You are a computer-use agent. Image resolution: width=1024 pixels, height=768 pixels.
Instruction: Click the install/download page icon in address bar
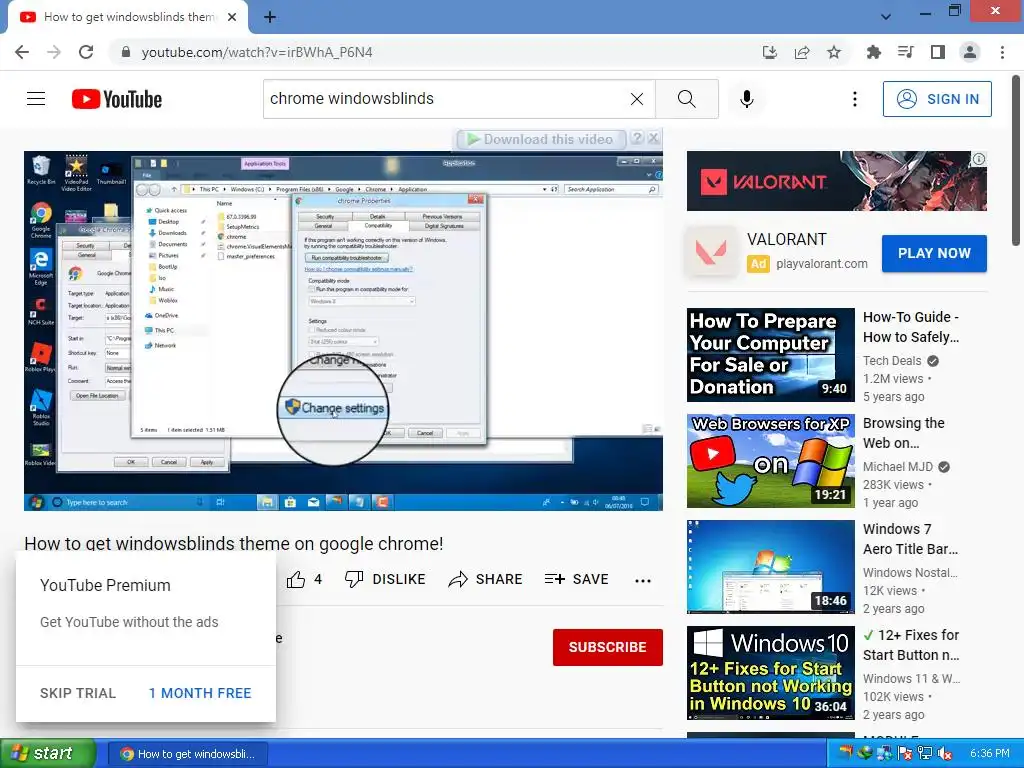[x=770, y=52]
